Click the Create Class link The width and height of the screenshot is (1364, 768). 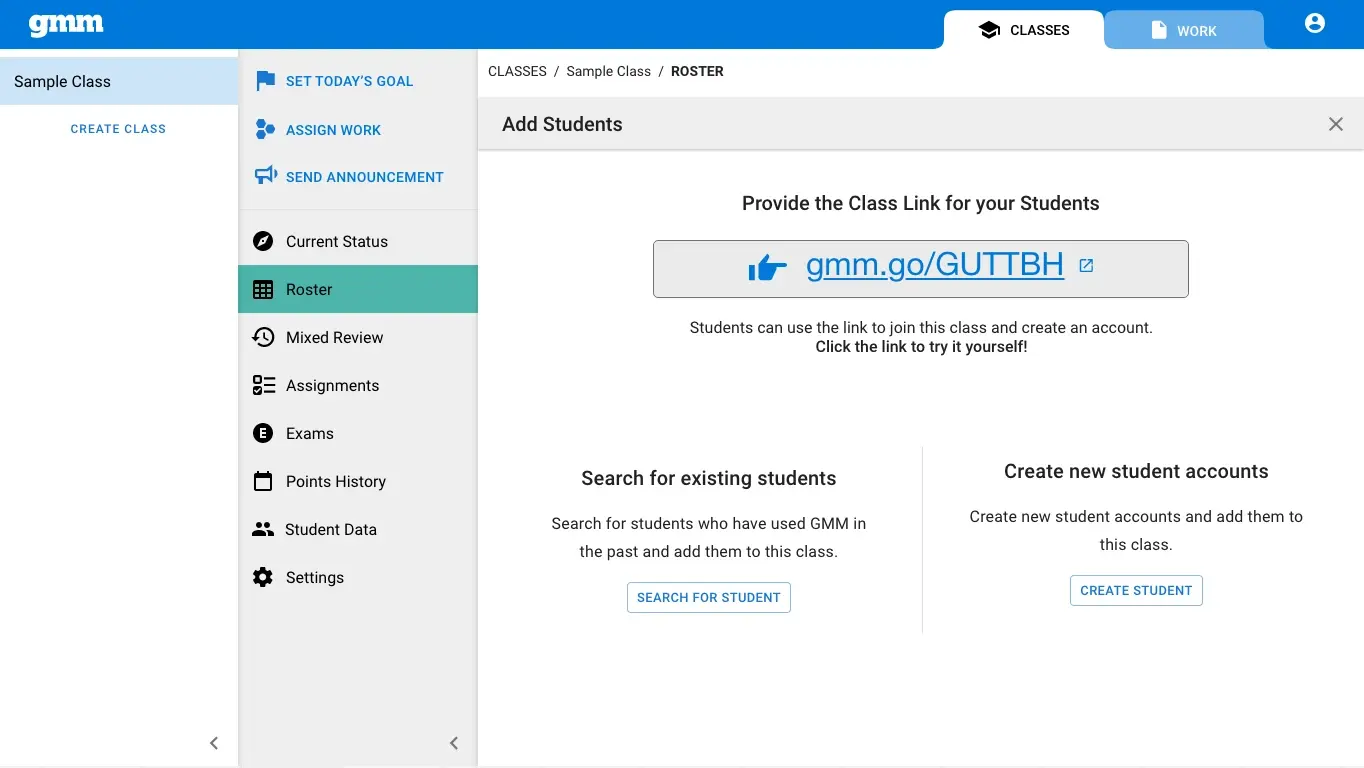point(118,129)
